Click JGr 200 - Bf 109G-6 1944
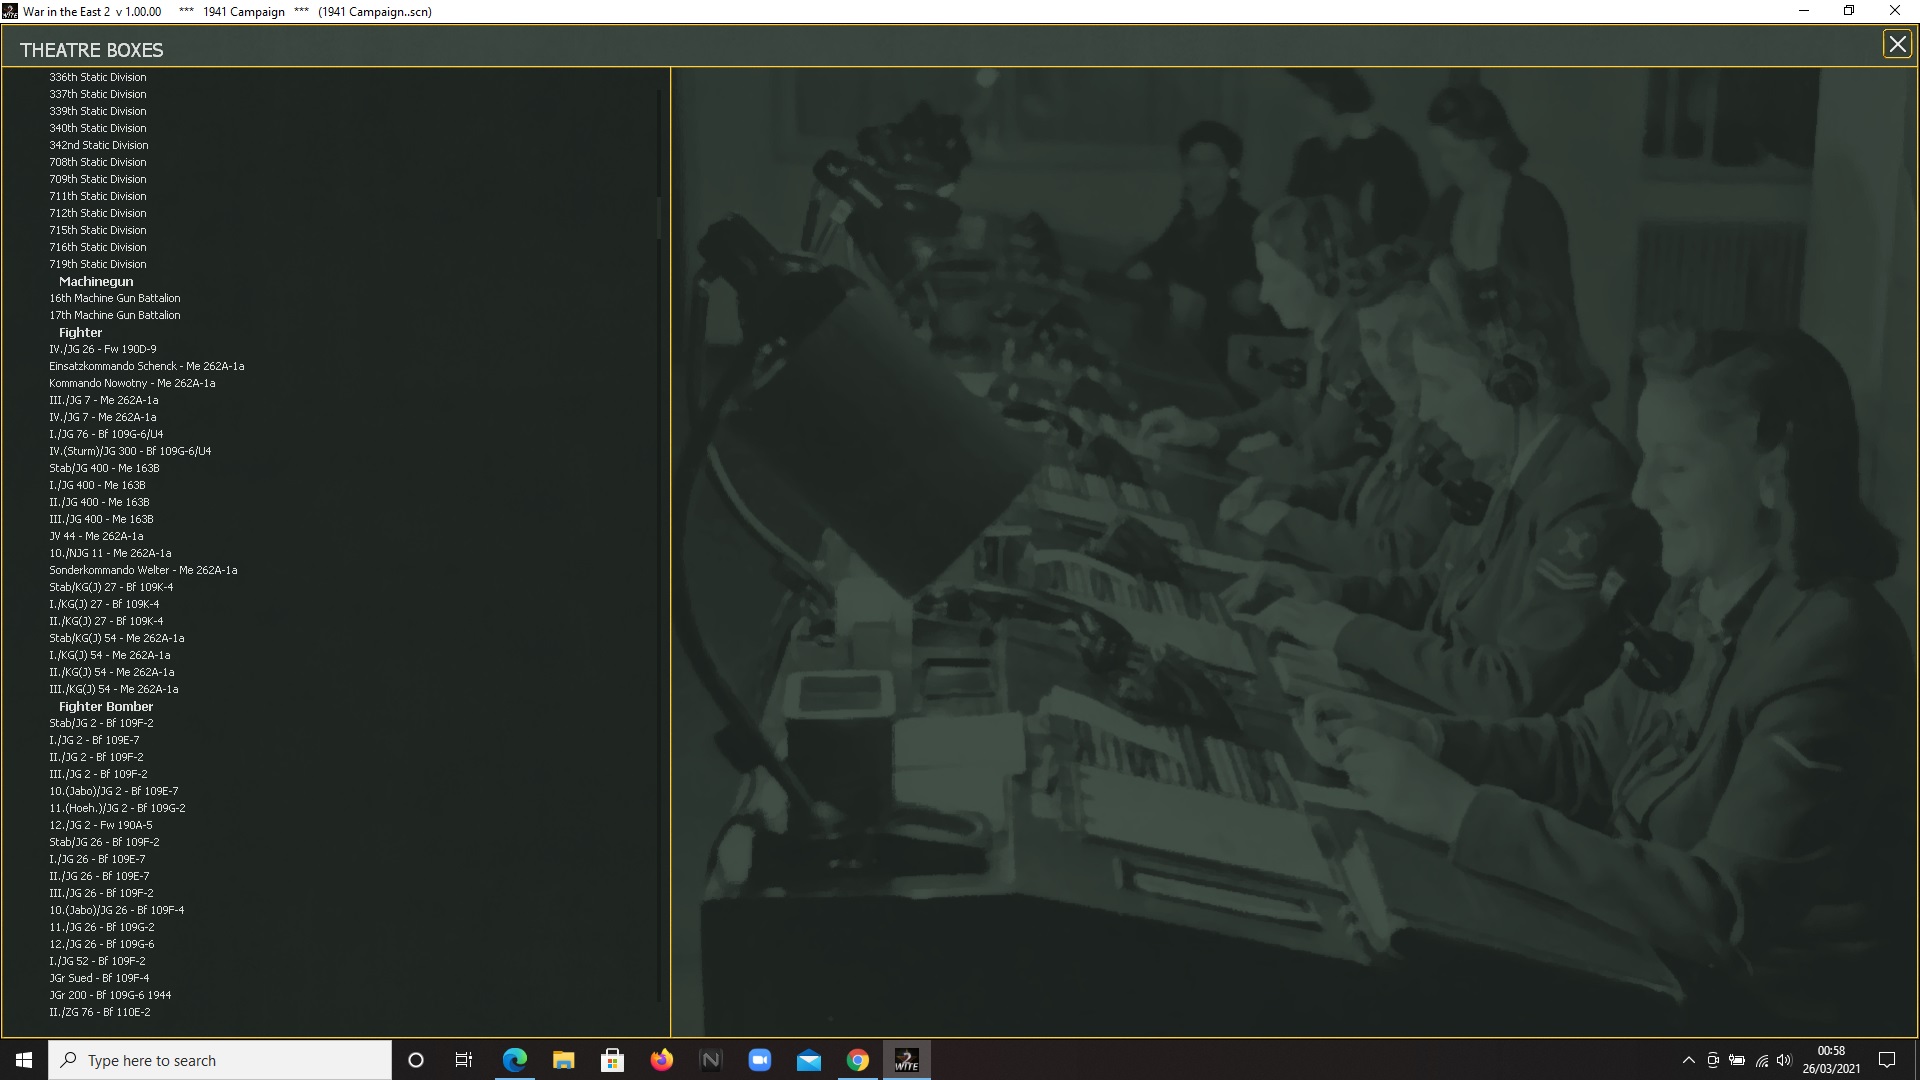Screen dimensions: 1920x1080 pos(110,995)
